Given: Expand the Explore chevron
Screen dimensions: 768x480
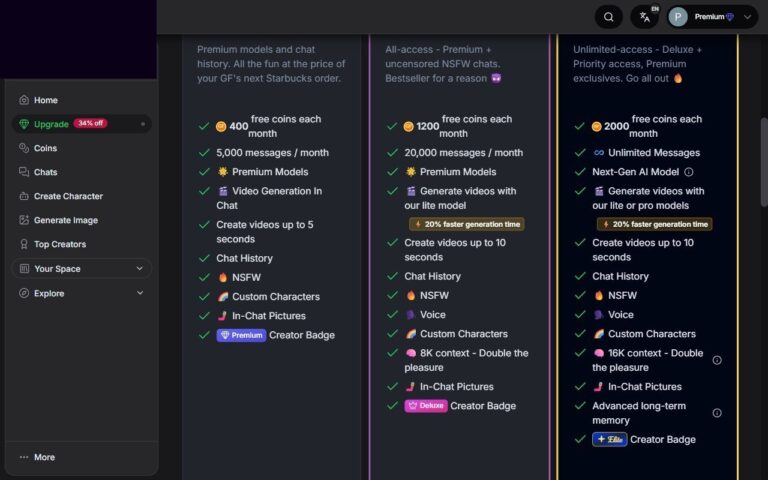Looking at the screenshot, I should pos(139,293).
